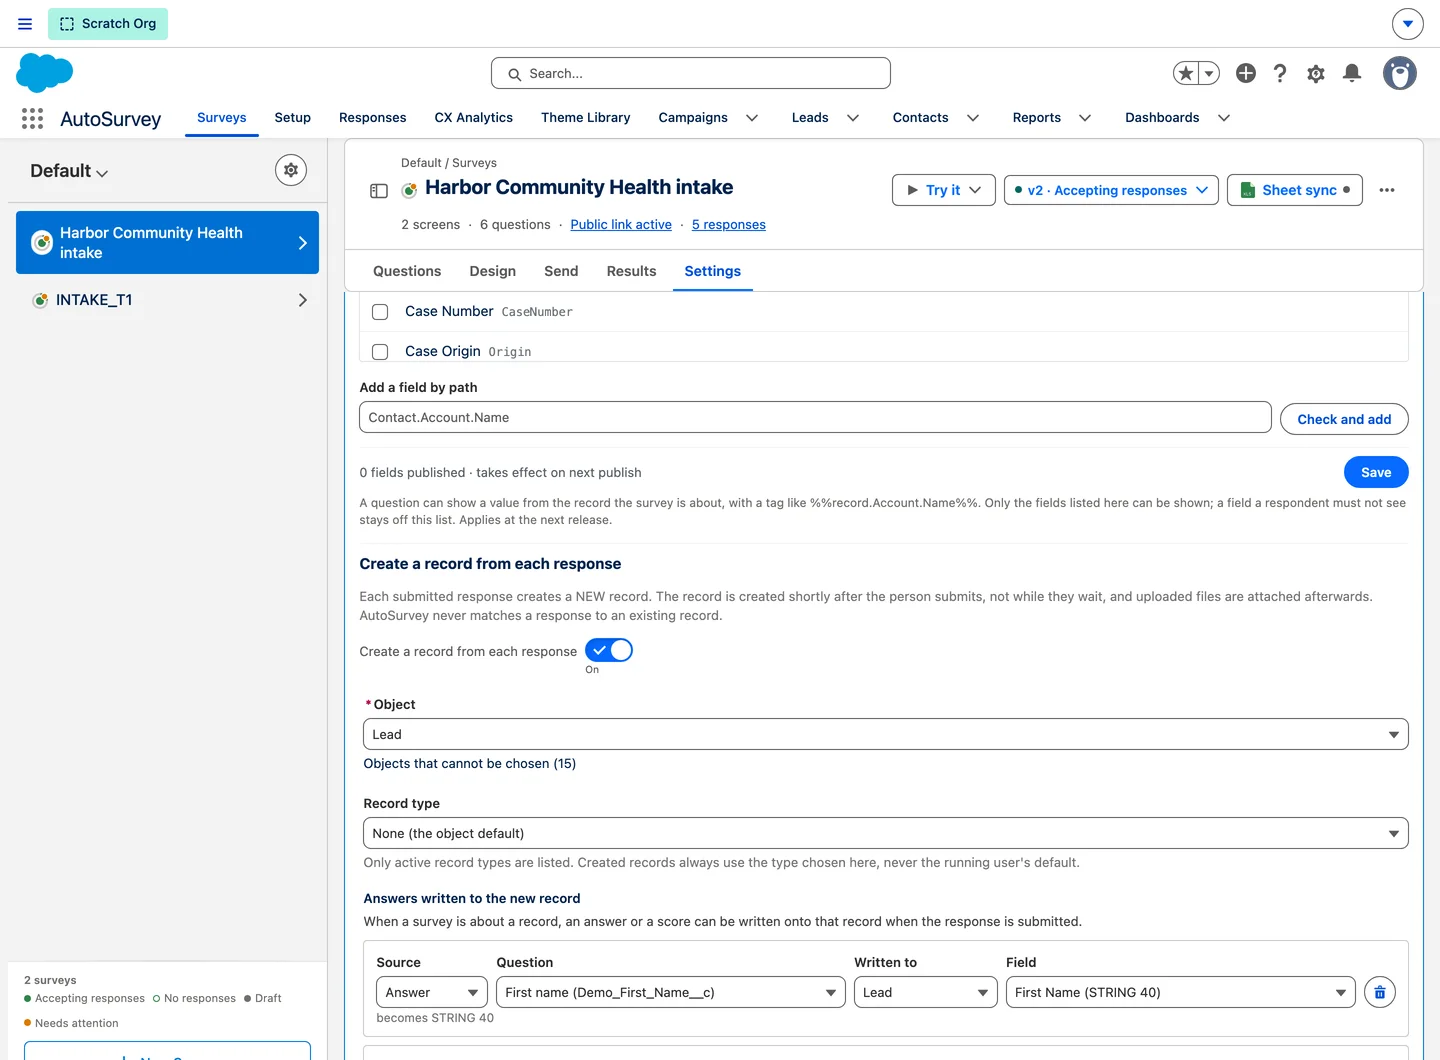Select the Settings tab
Screen dimensions: 1440x1060
click(x=713, y=271)
